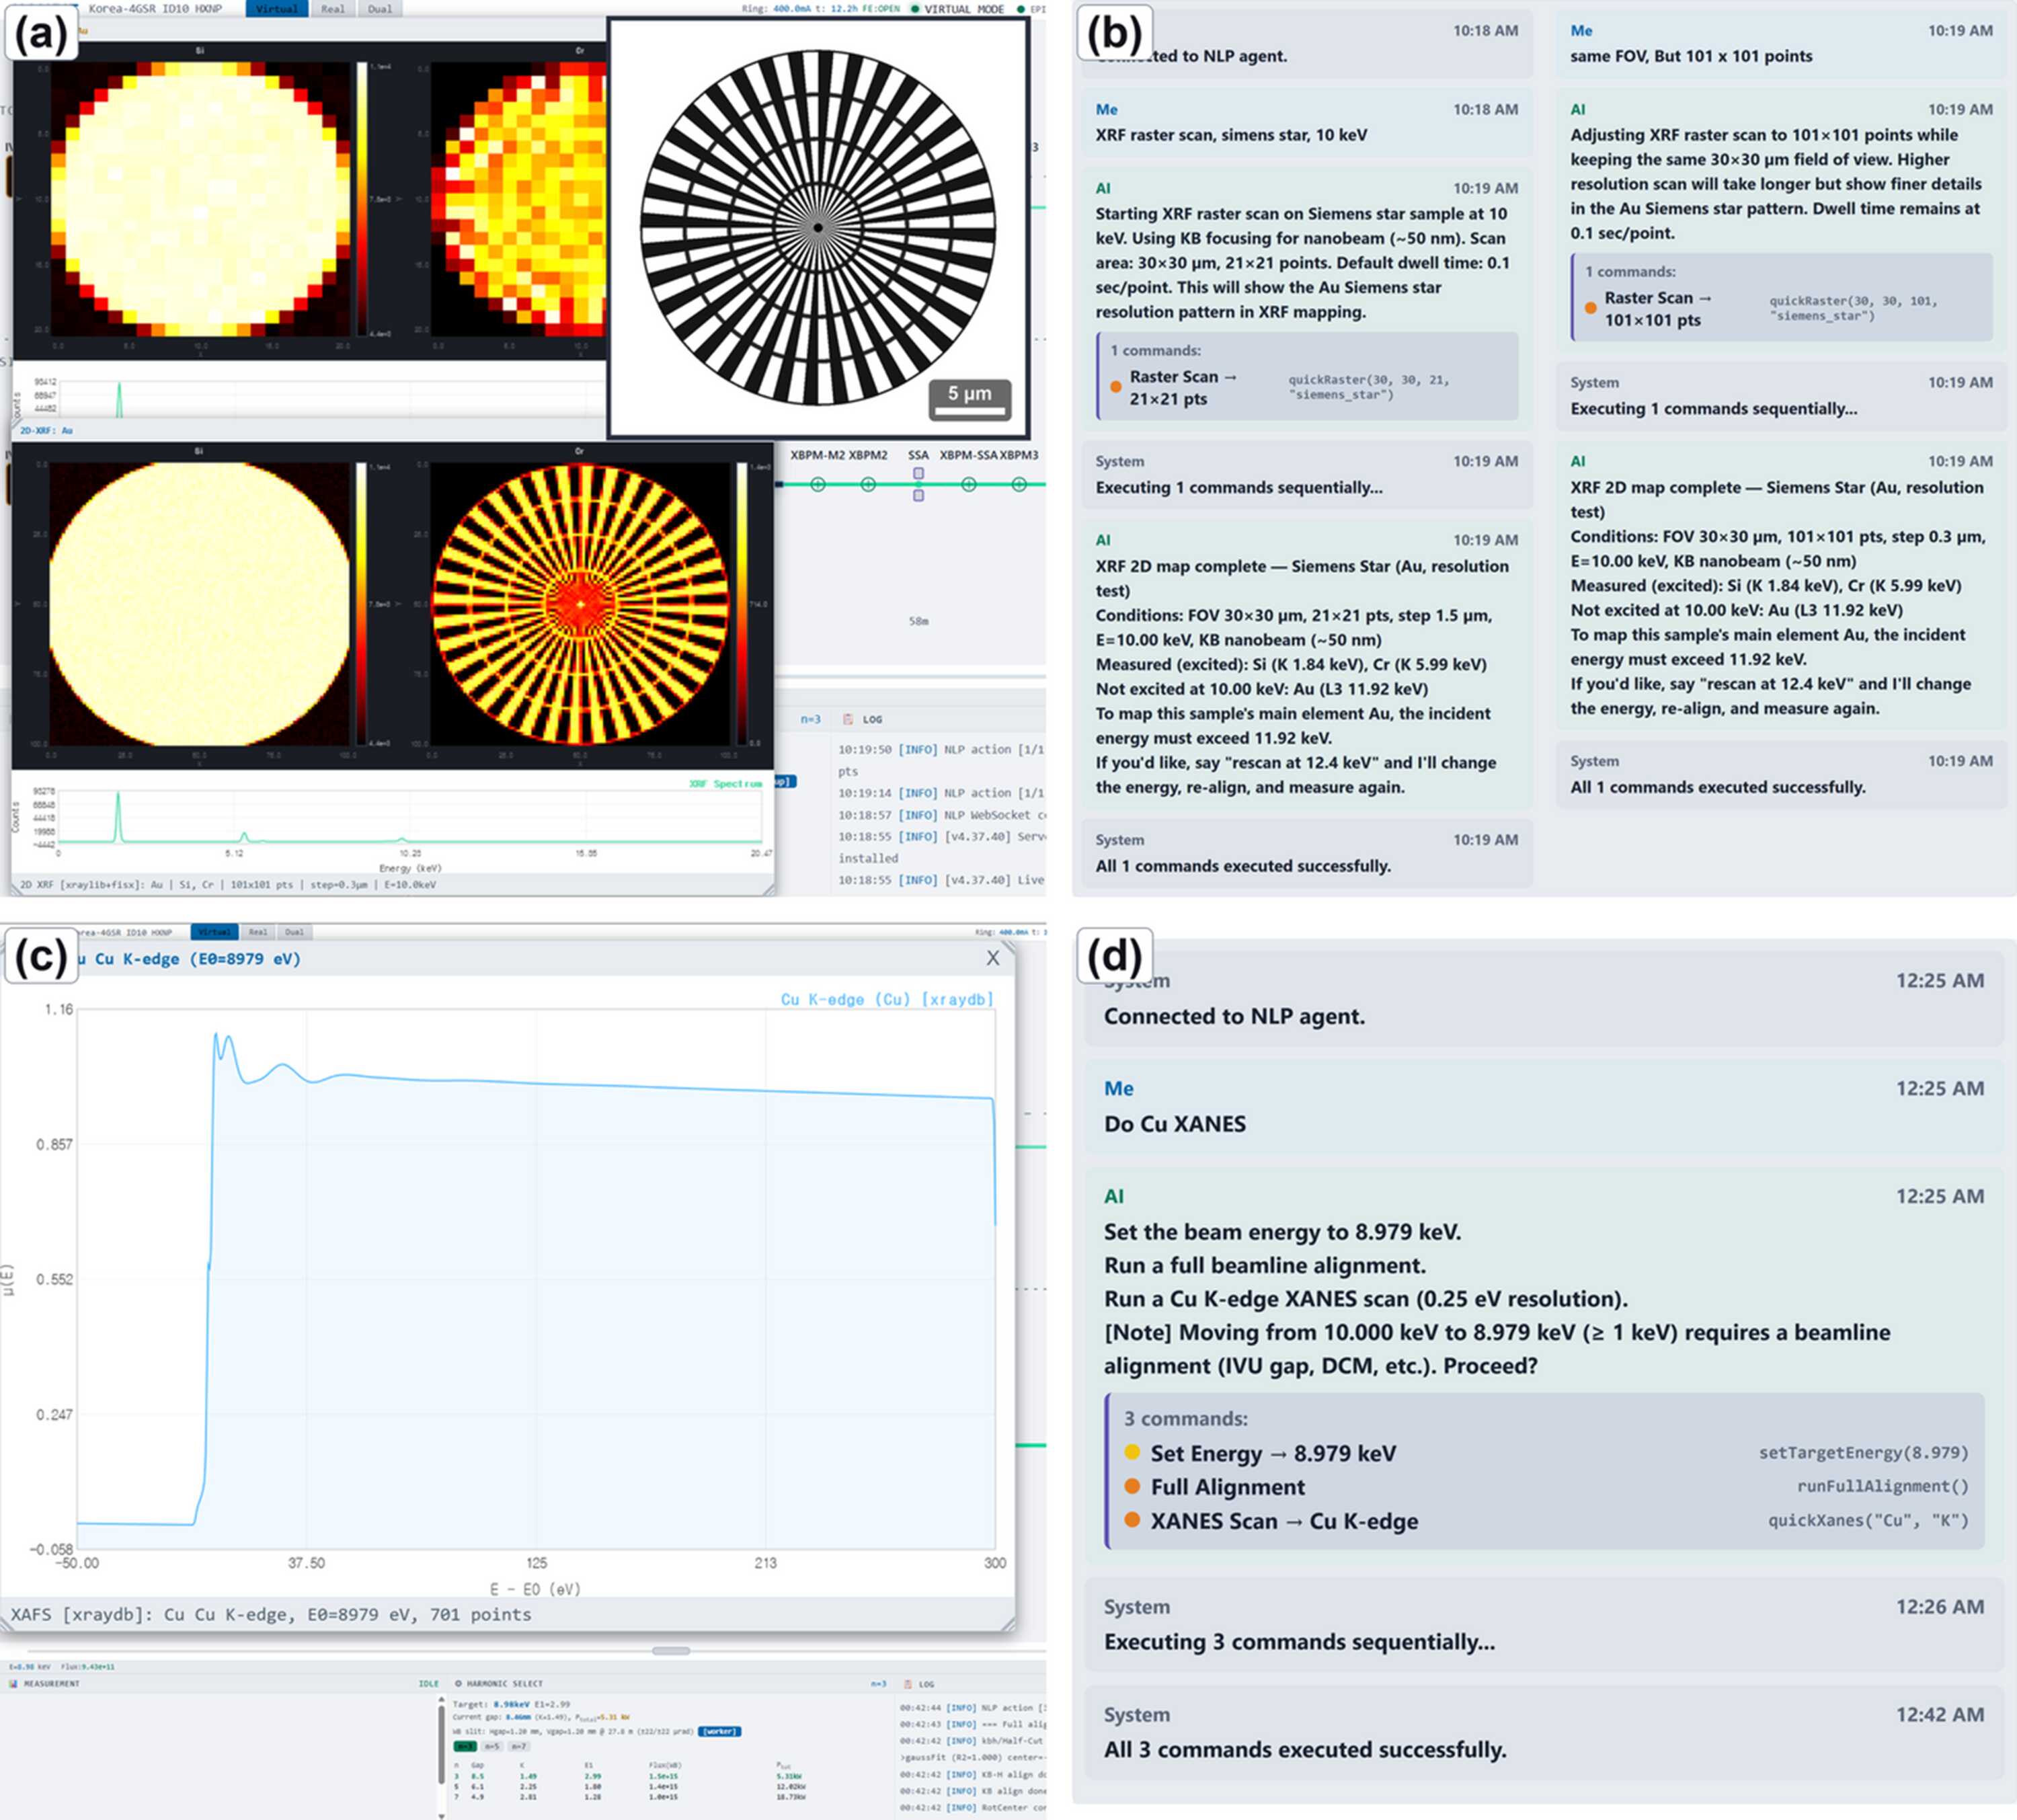The width and height of the screenshot is (2017, 1820).
Task: Close the Cu K-edge plot window
Action: pos(993,958)
